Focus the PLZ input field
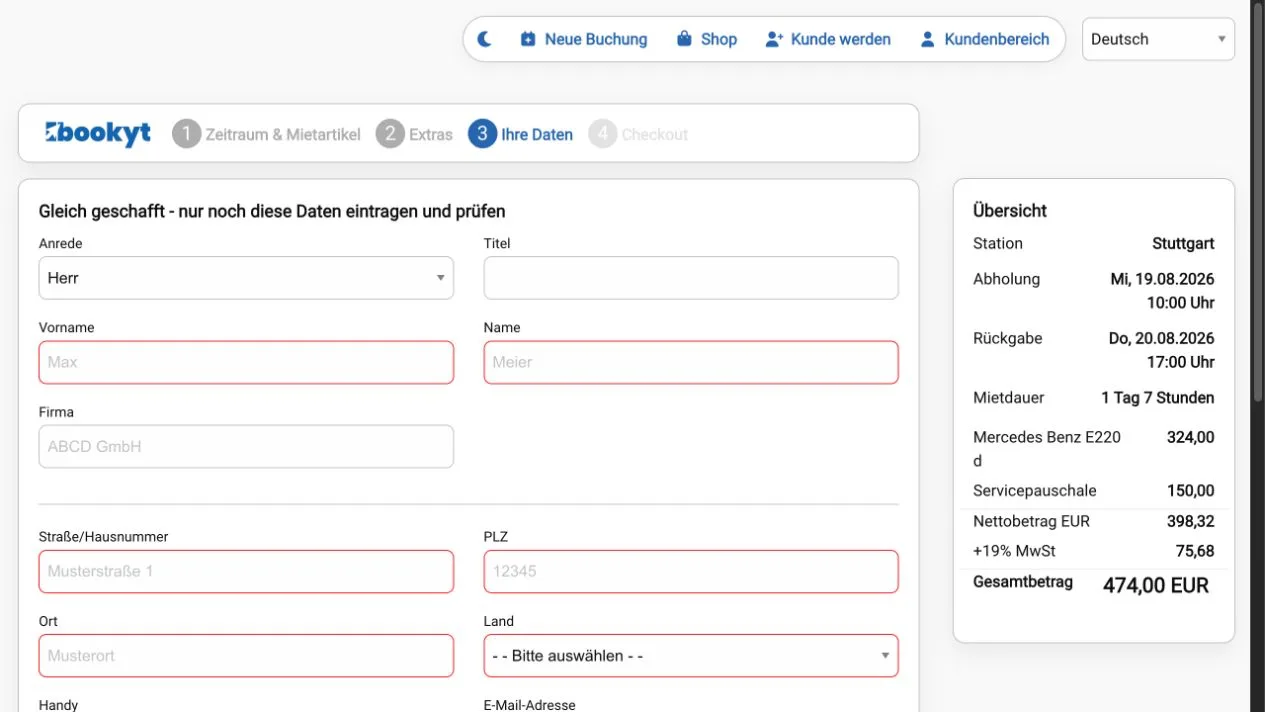The width and height of the screenshot is (1265, 712). click(x=691, y=571)
